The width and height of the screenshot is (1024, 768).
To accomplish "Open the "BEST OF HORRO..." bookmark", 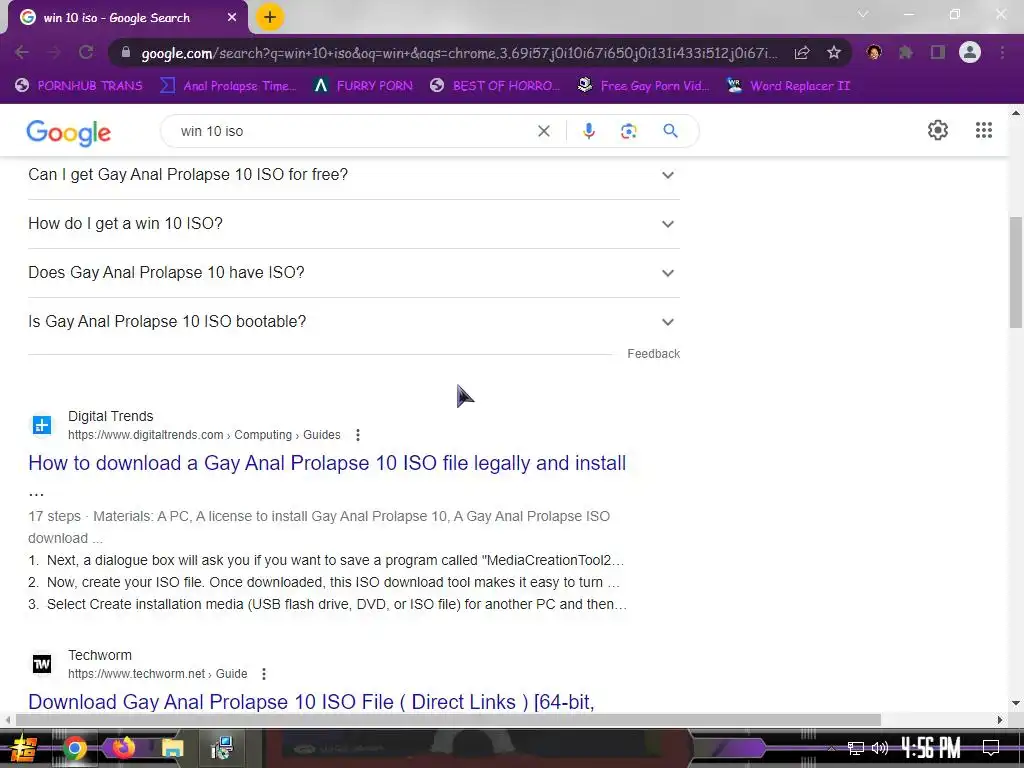I will pos(495,86).
